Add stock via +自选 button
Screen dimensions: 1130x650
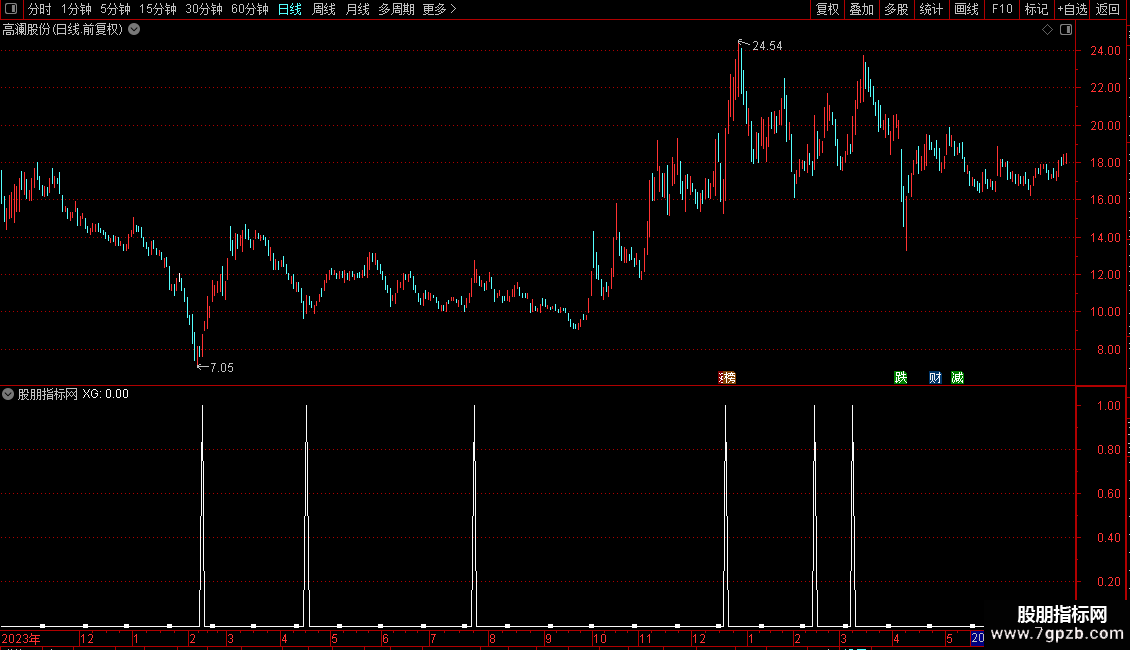coord(1072,9)
